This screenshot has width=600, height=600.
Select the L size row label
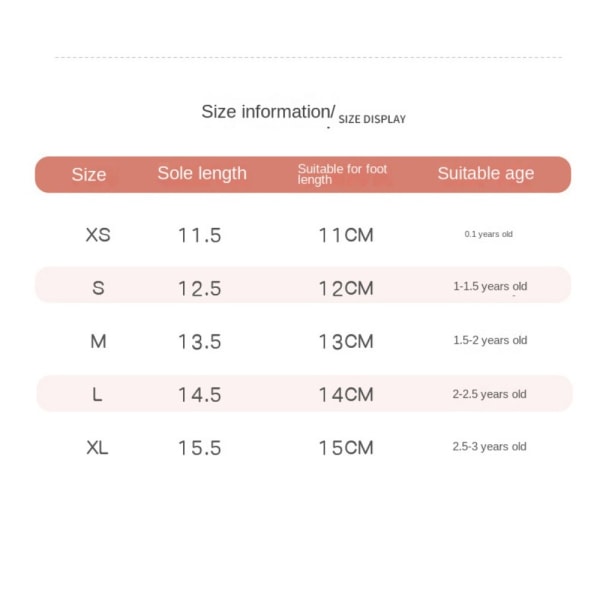(97, 395)
